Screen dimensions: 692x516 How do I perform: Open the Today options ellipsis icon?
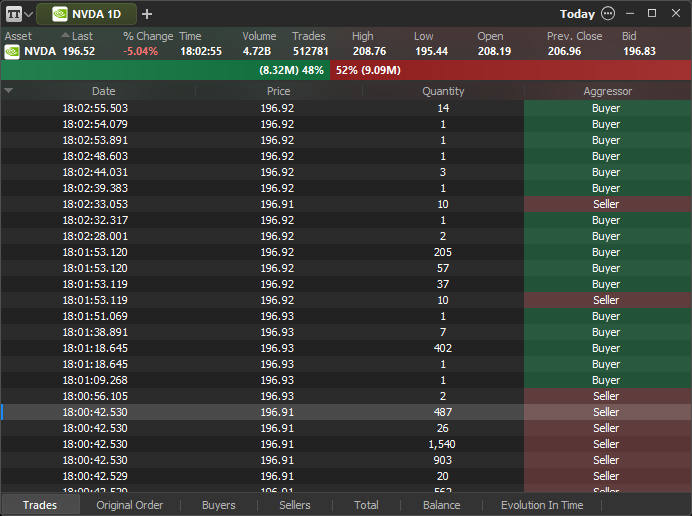[608, 14]
